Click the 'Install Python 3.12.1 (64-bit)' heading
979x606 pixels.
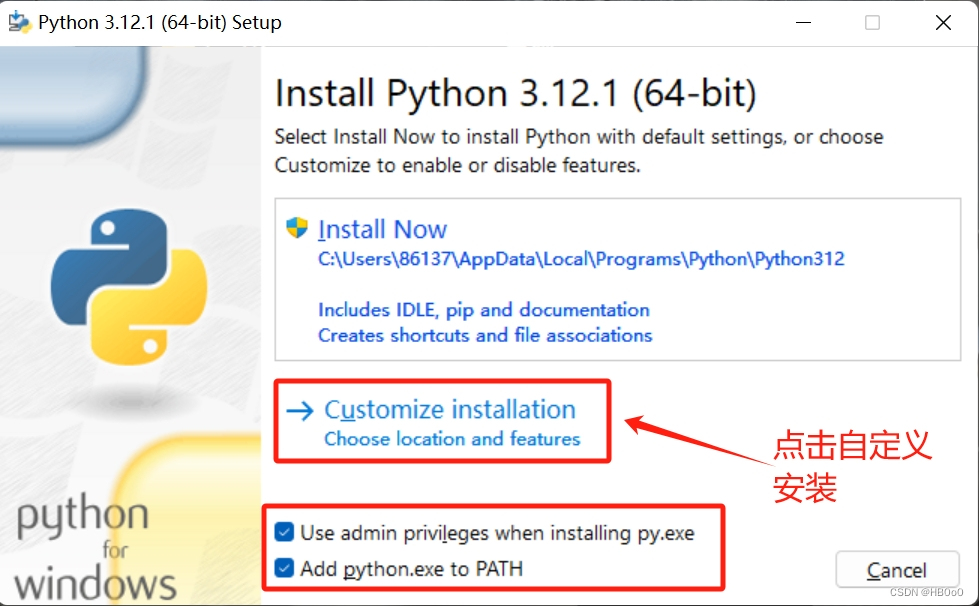tap(515, 94)
